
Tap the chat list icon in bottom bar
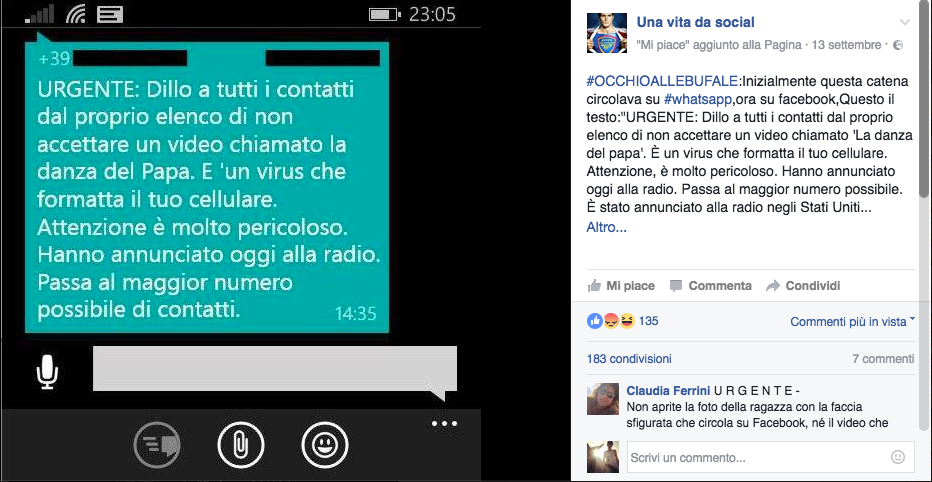coord(157,445)
